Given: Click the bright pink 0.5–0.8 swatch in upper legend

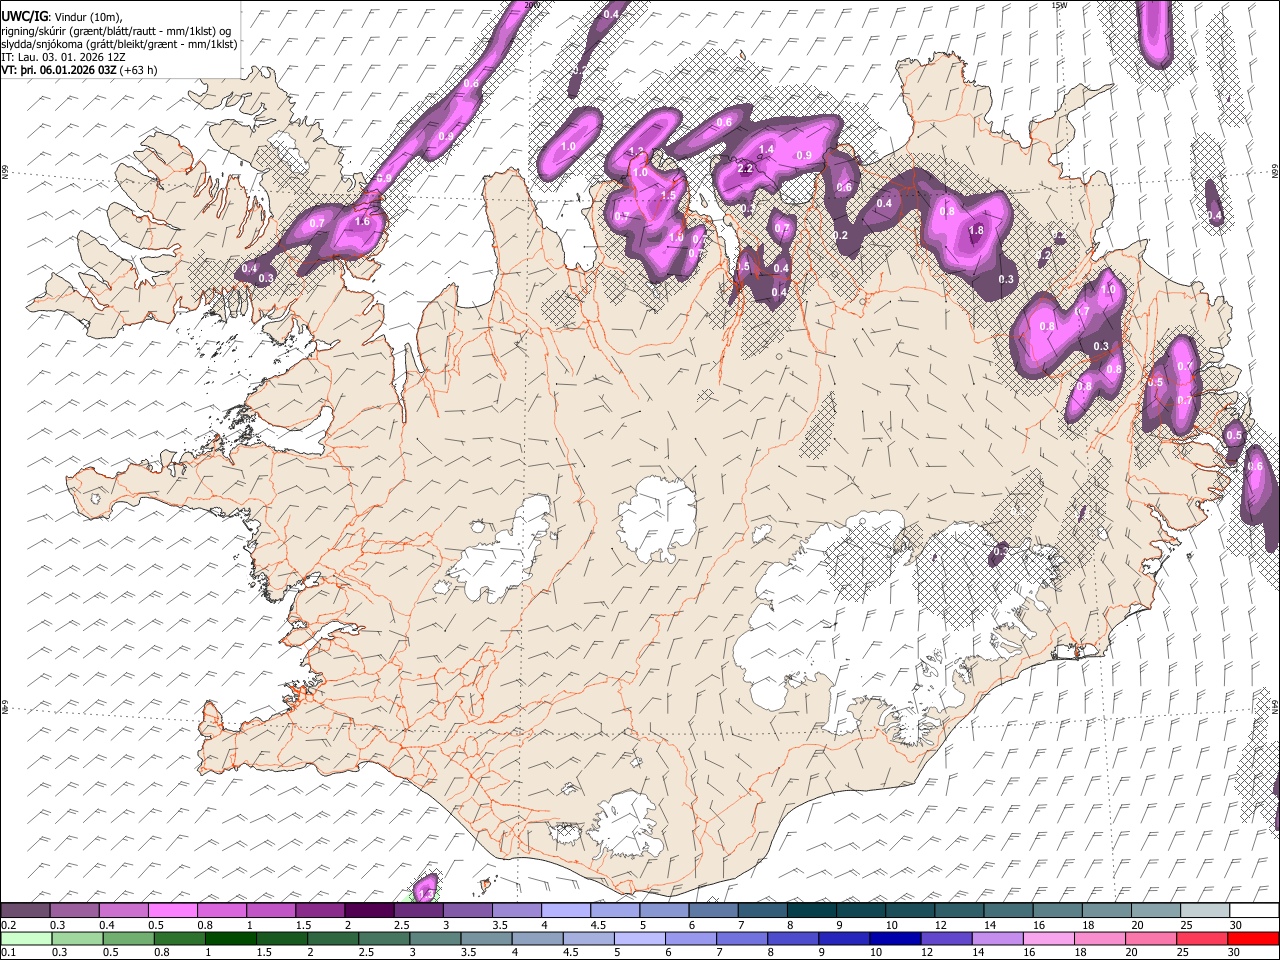Looking at the screenshot, I should tap(173, 910).
